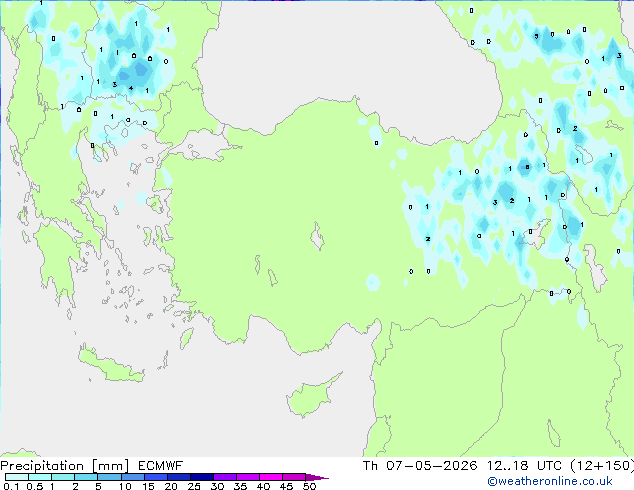Click the '(12+150)' forecast offset text

coord(602,465)
